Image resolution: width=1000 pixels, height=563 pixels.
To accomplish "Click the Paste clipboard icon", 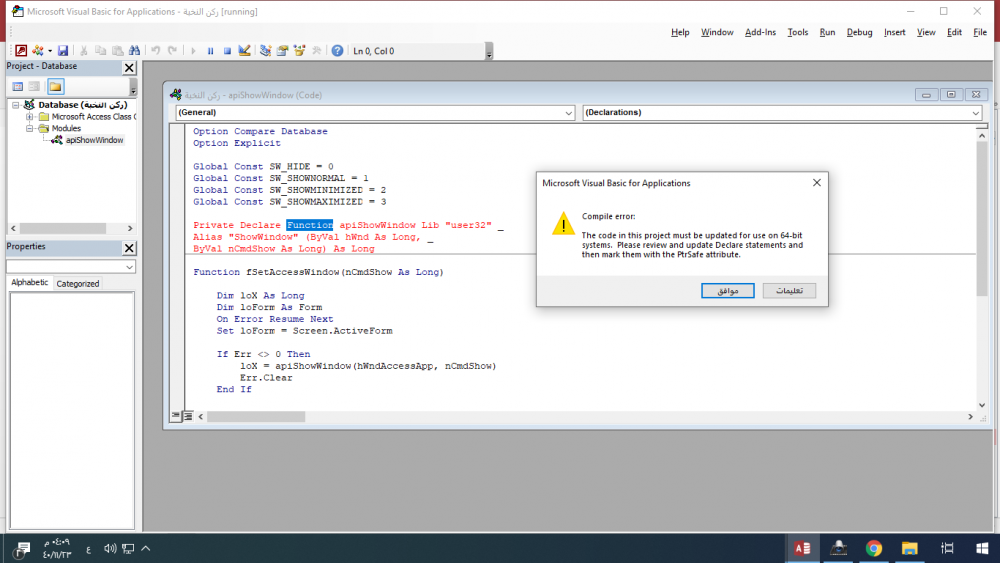I will tap(117, 50).
